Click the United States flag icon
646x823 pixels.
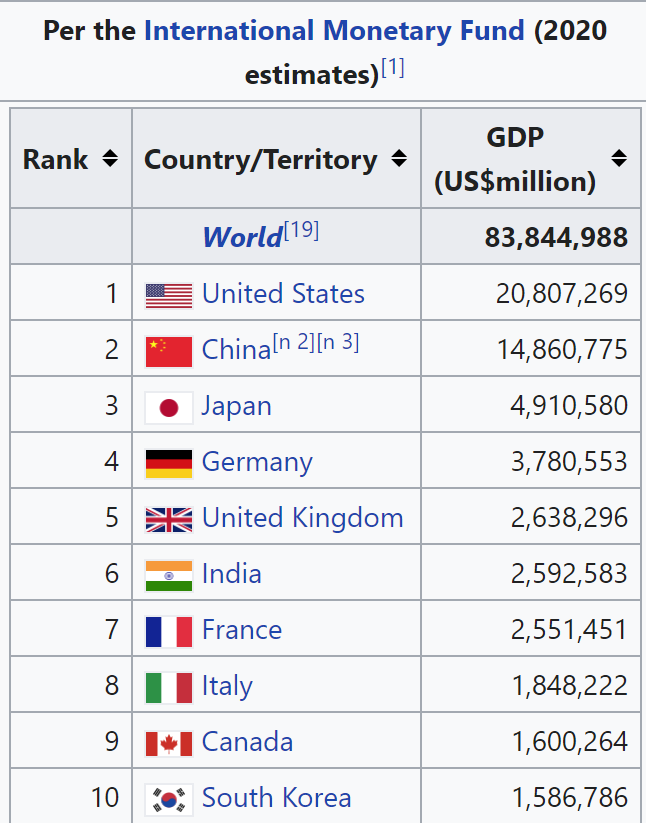pos(168,294)
